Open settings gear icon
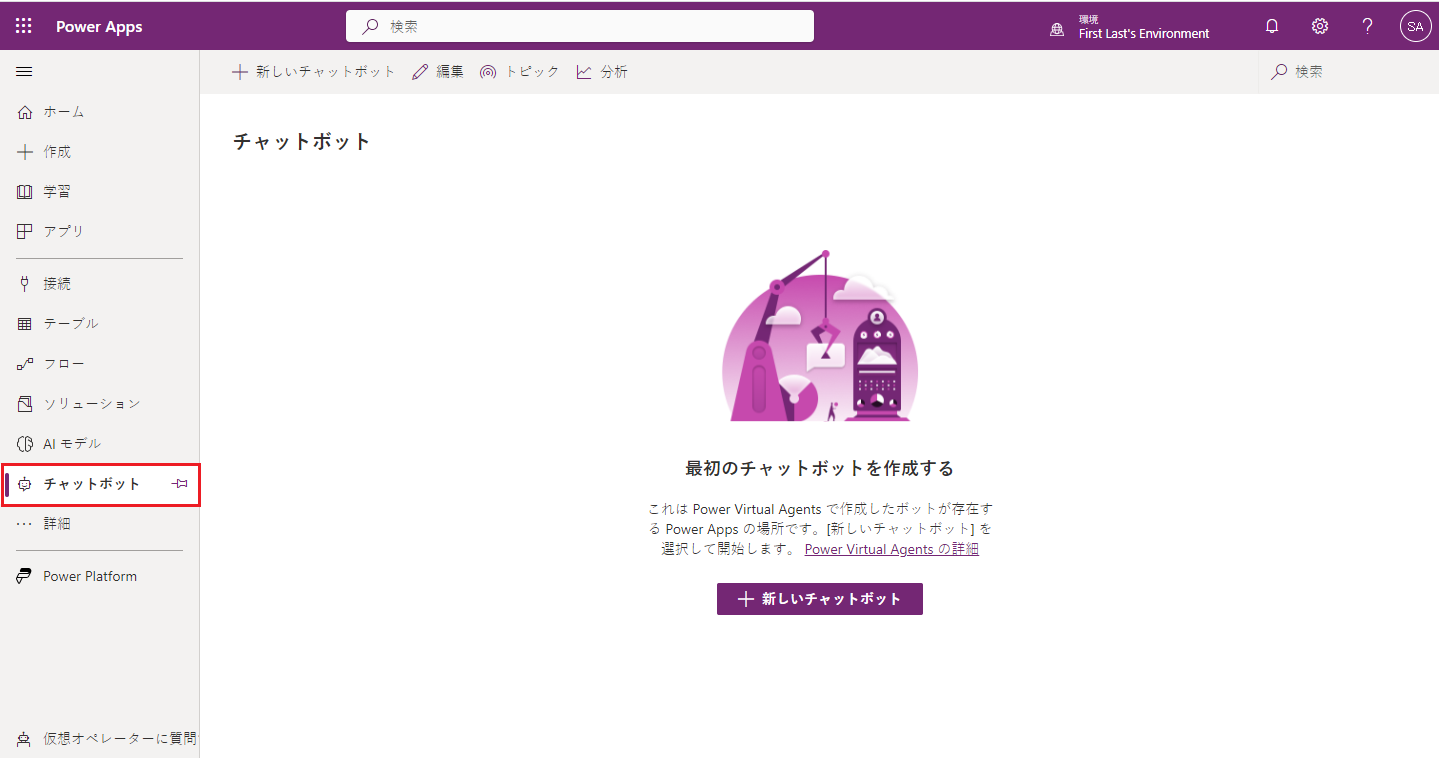This screenshot has height=758, width=1439. point(1320,26)
